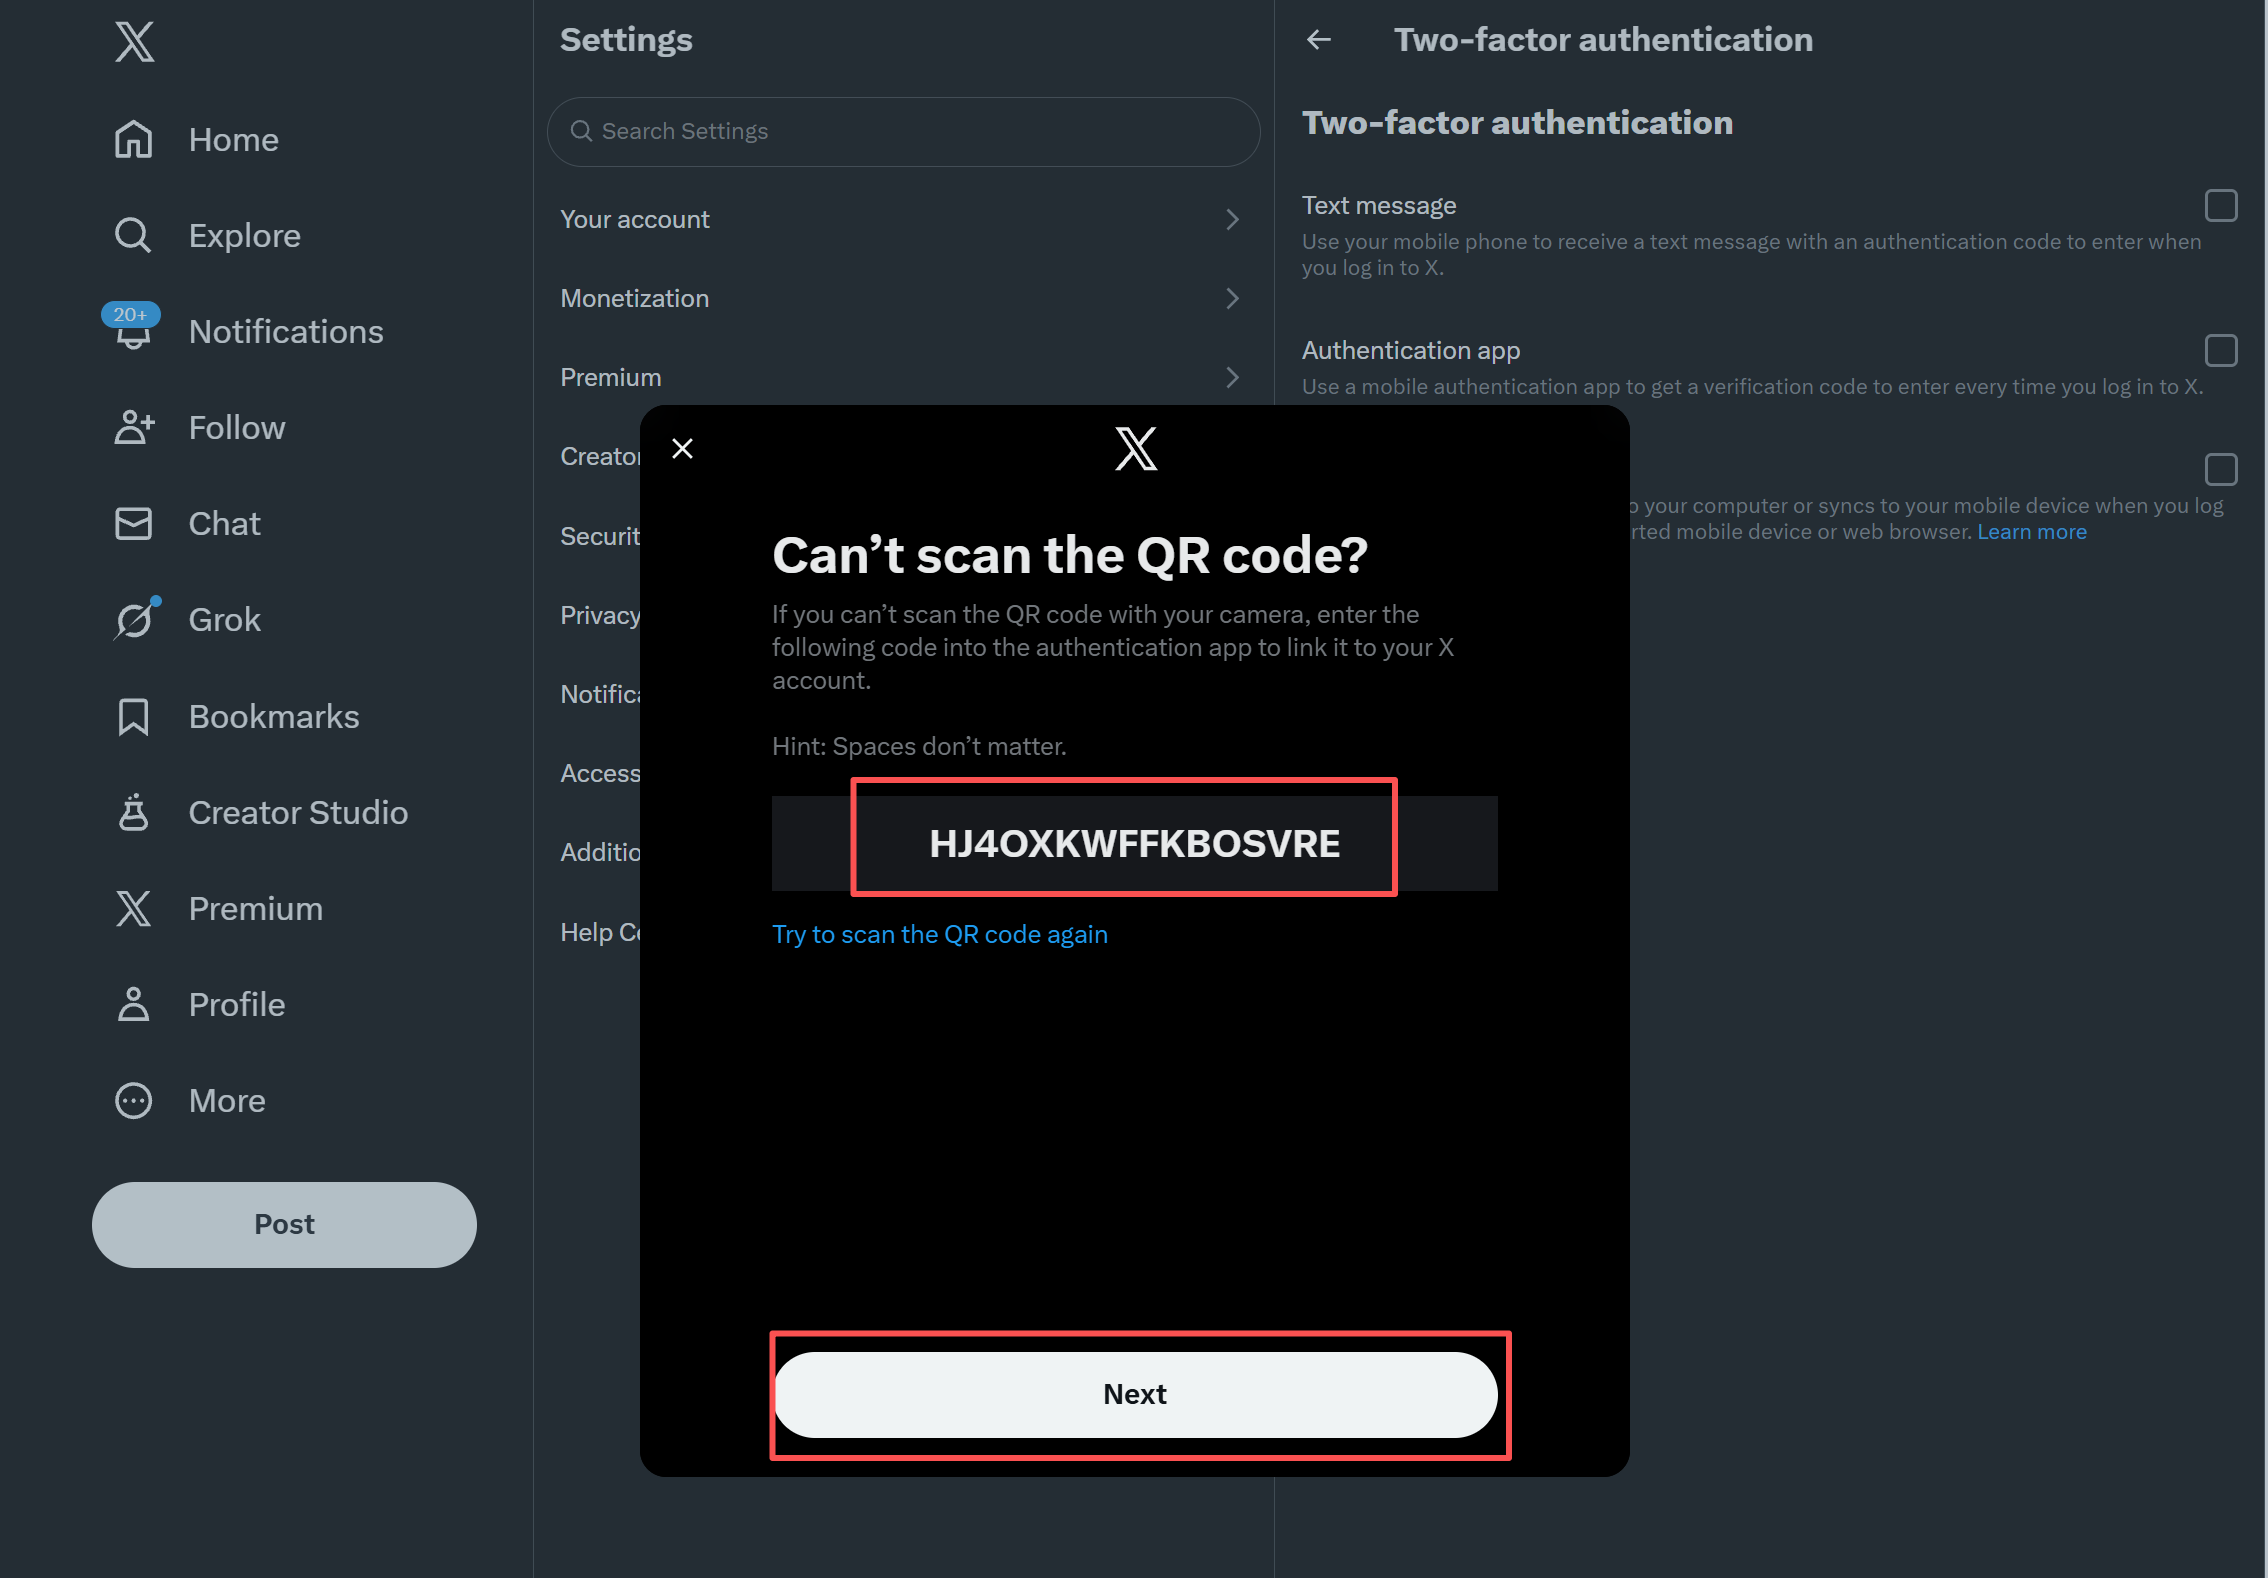Enable the Text message checkbox
The image size is (2268, 1578).
pyautogui.click(x=2221, y=205)
